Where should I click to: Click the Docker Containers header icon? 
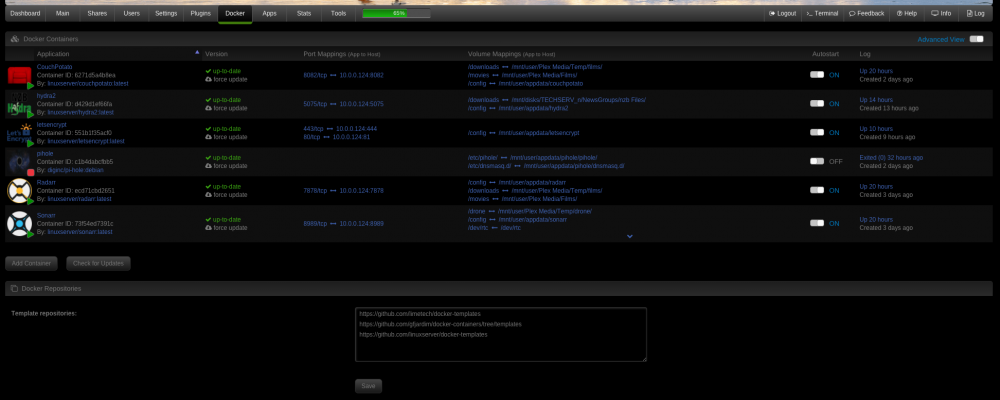(x=15, y=39)
